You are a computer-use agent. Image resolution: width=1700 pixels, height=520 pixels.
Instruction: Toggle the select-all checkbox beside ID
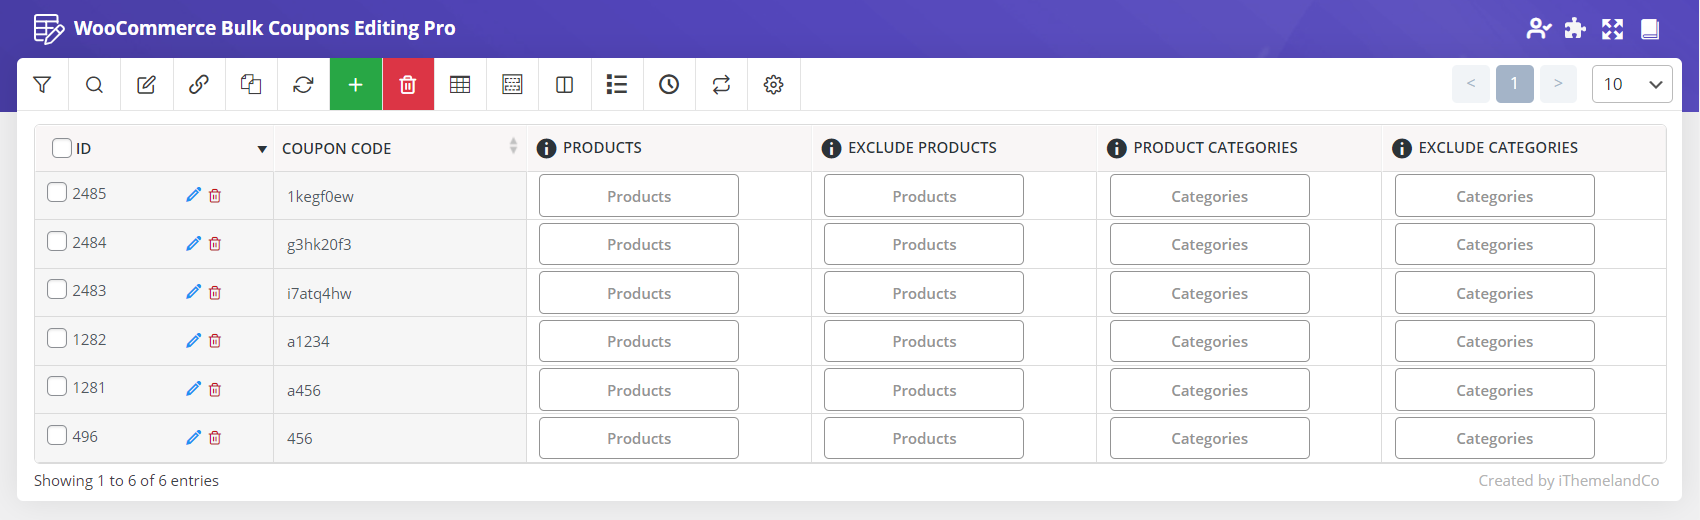tap(62, 148)
